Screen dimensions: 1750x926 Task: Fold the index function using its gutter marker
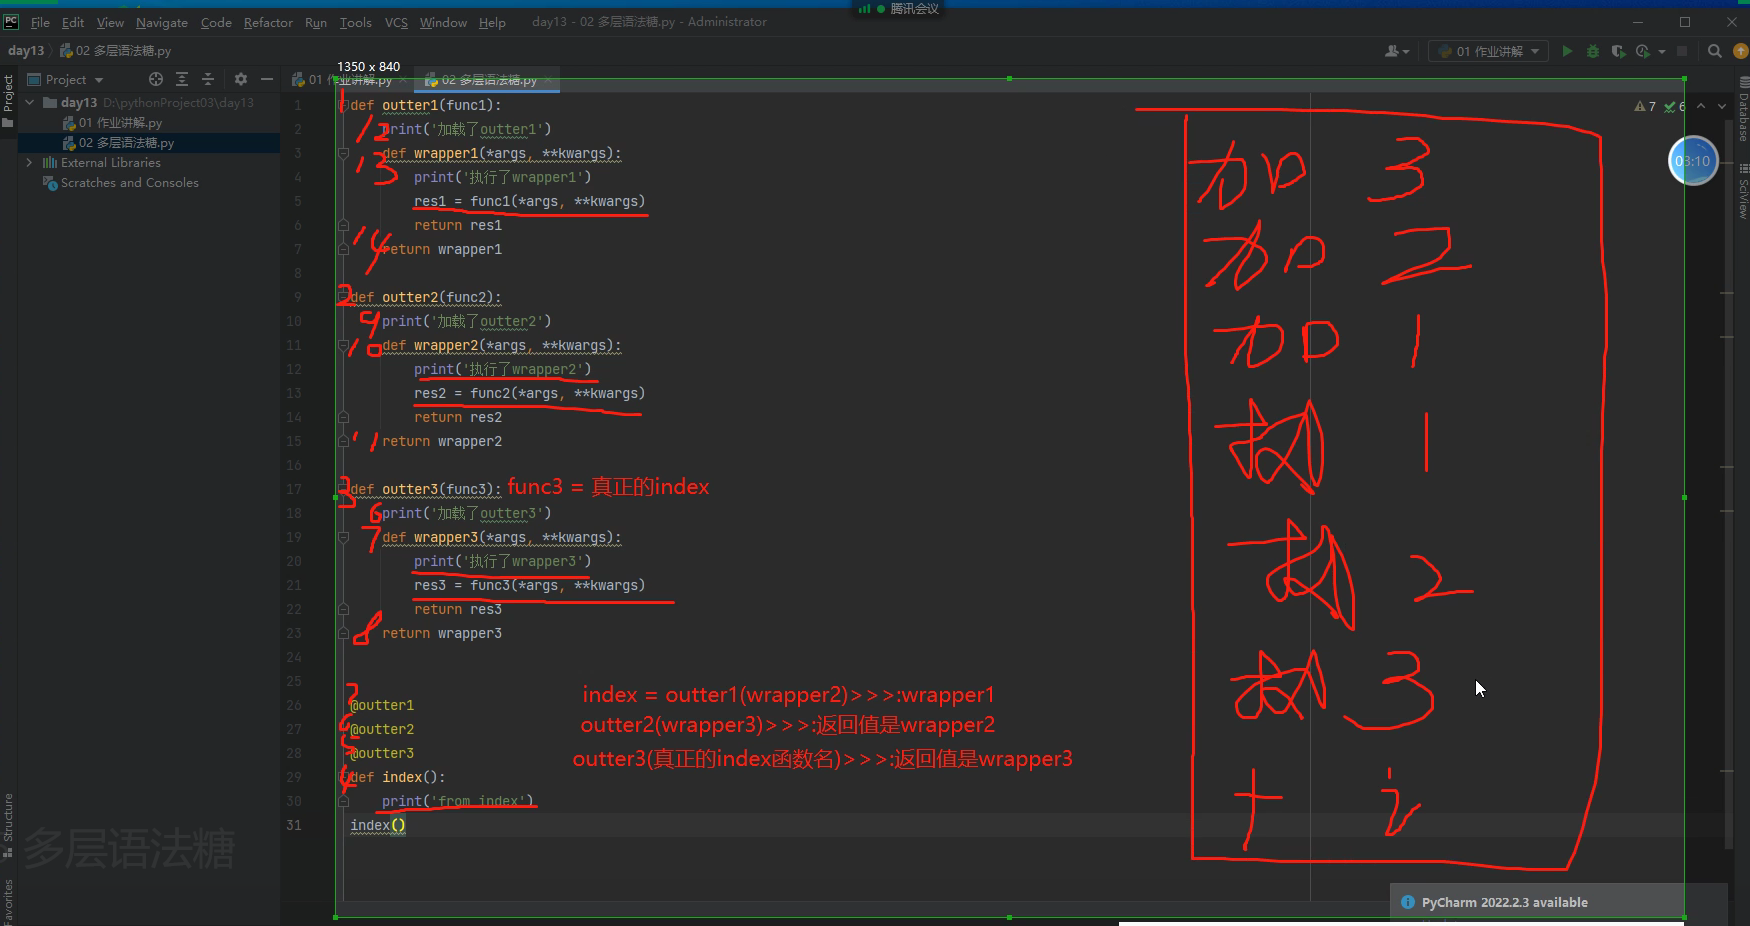click(x=343, y=777)
